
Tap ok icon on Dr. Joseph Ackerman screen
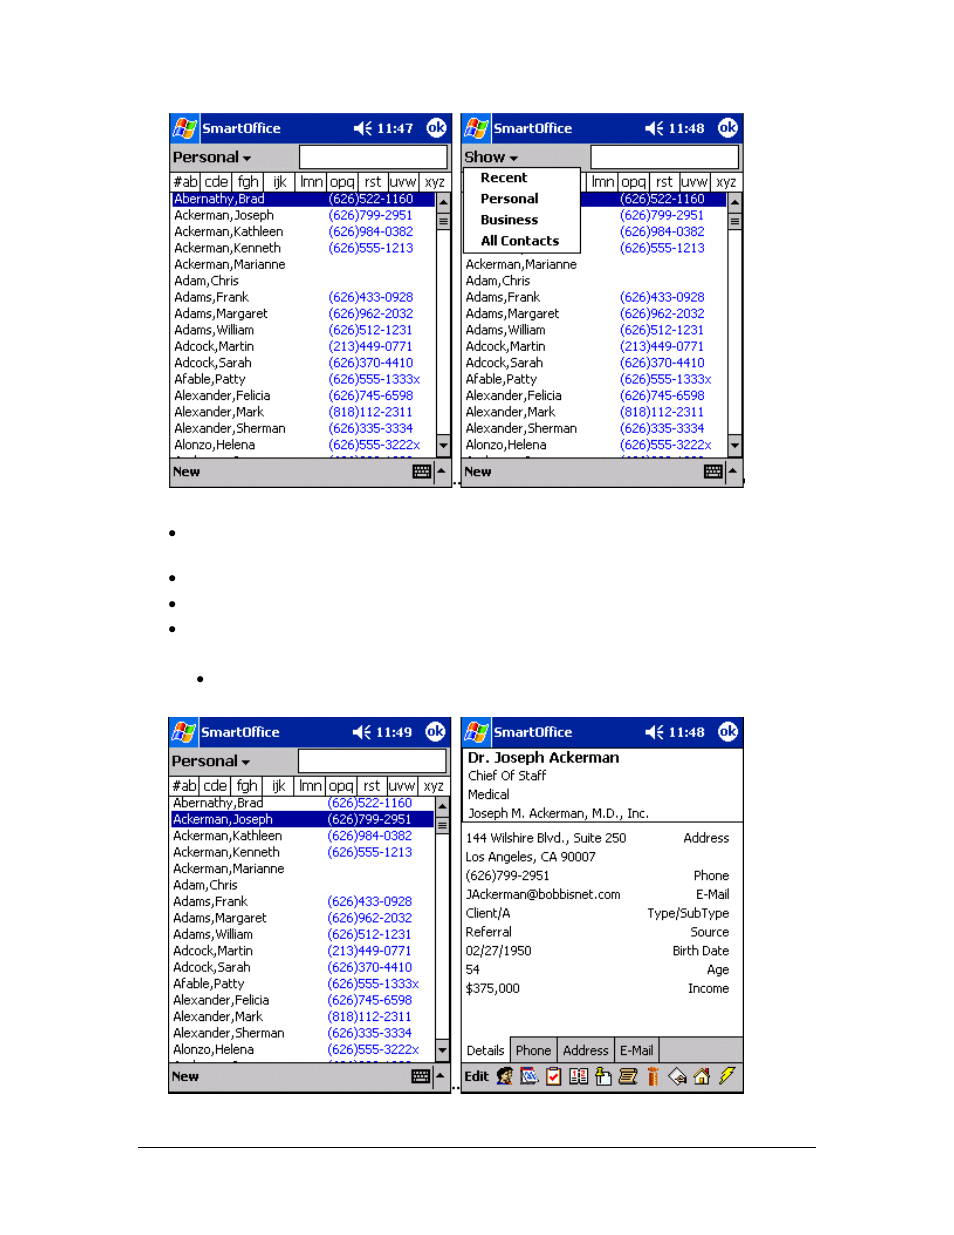coord(728,731)
